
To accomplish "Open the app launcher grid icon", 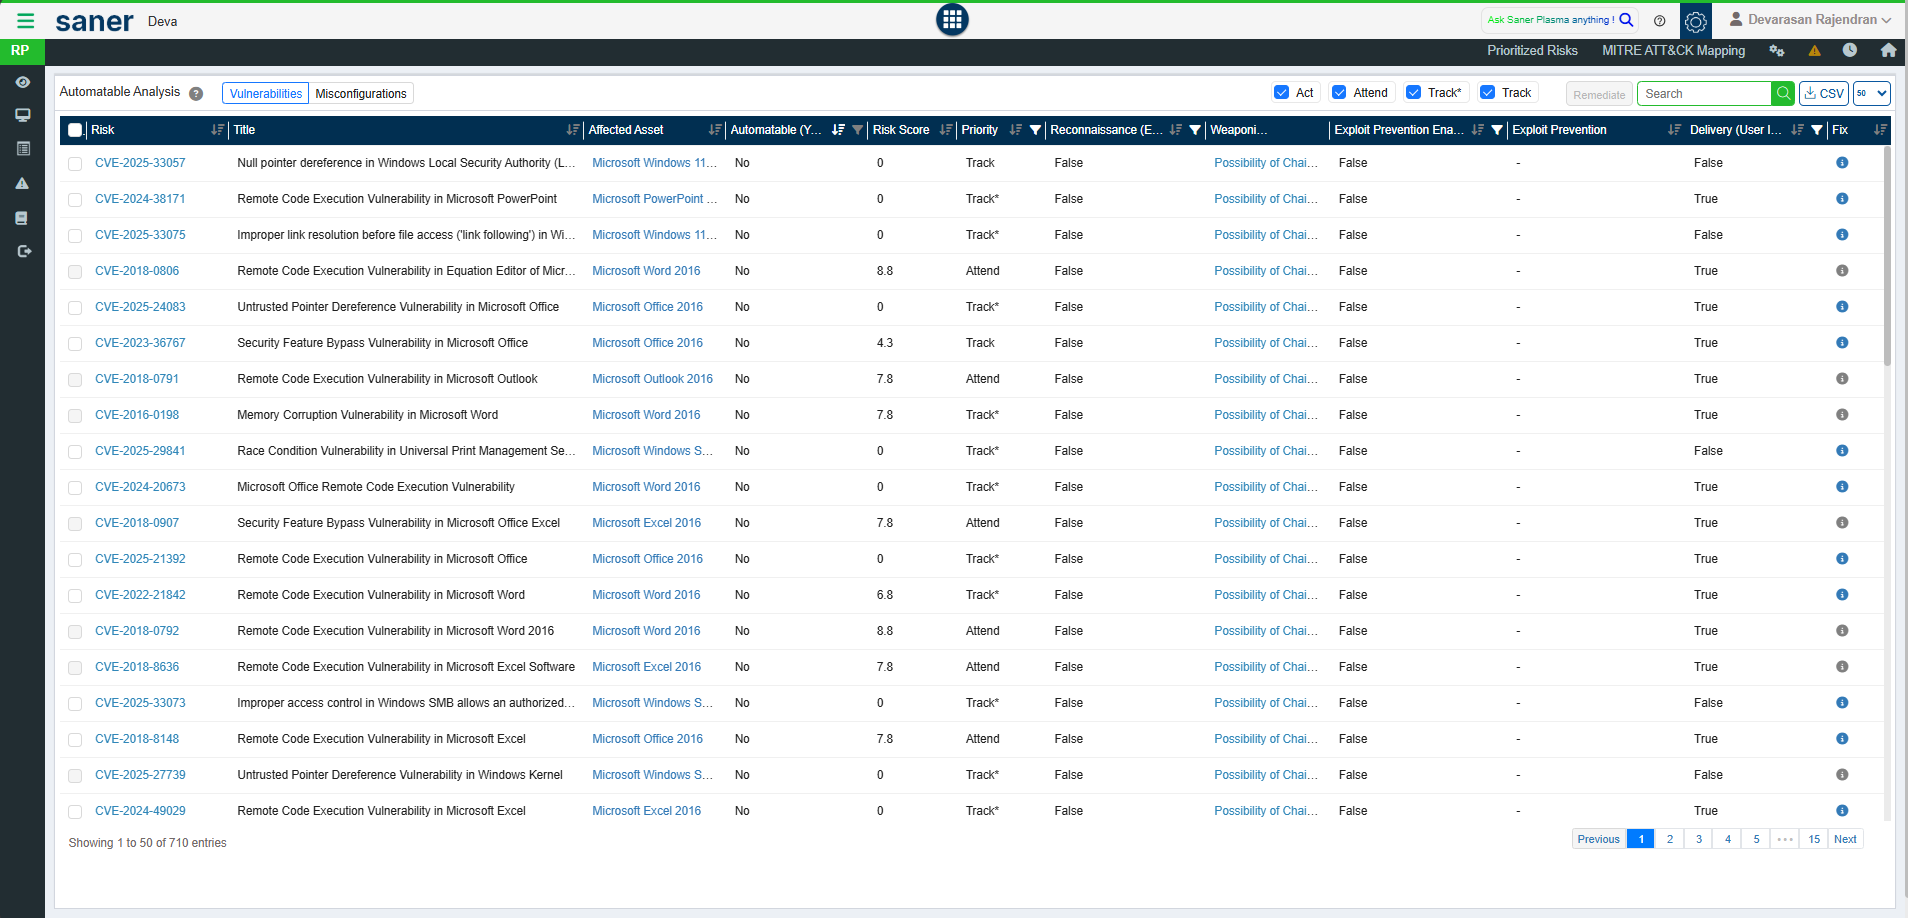I will point(952,20).
